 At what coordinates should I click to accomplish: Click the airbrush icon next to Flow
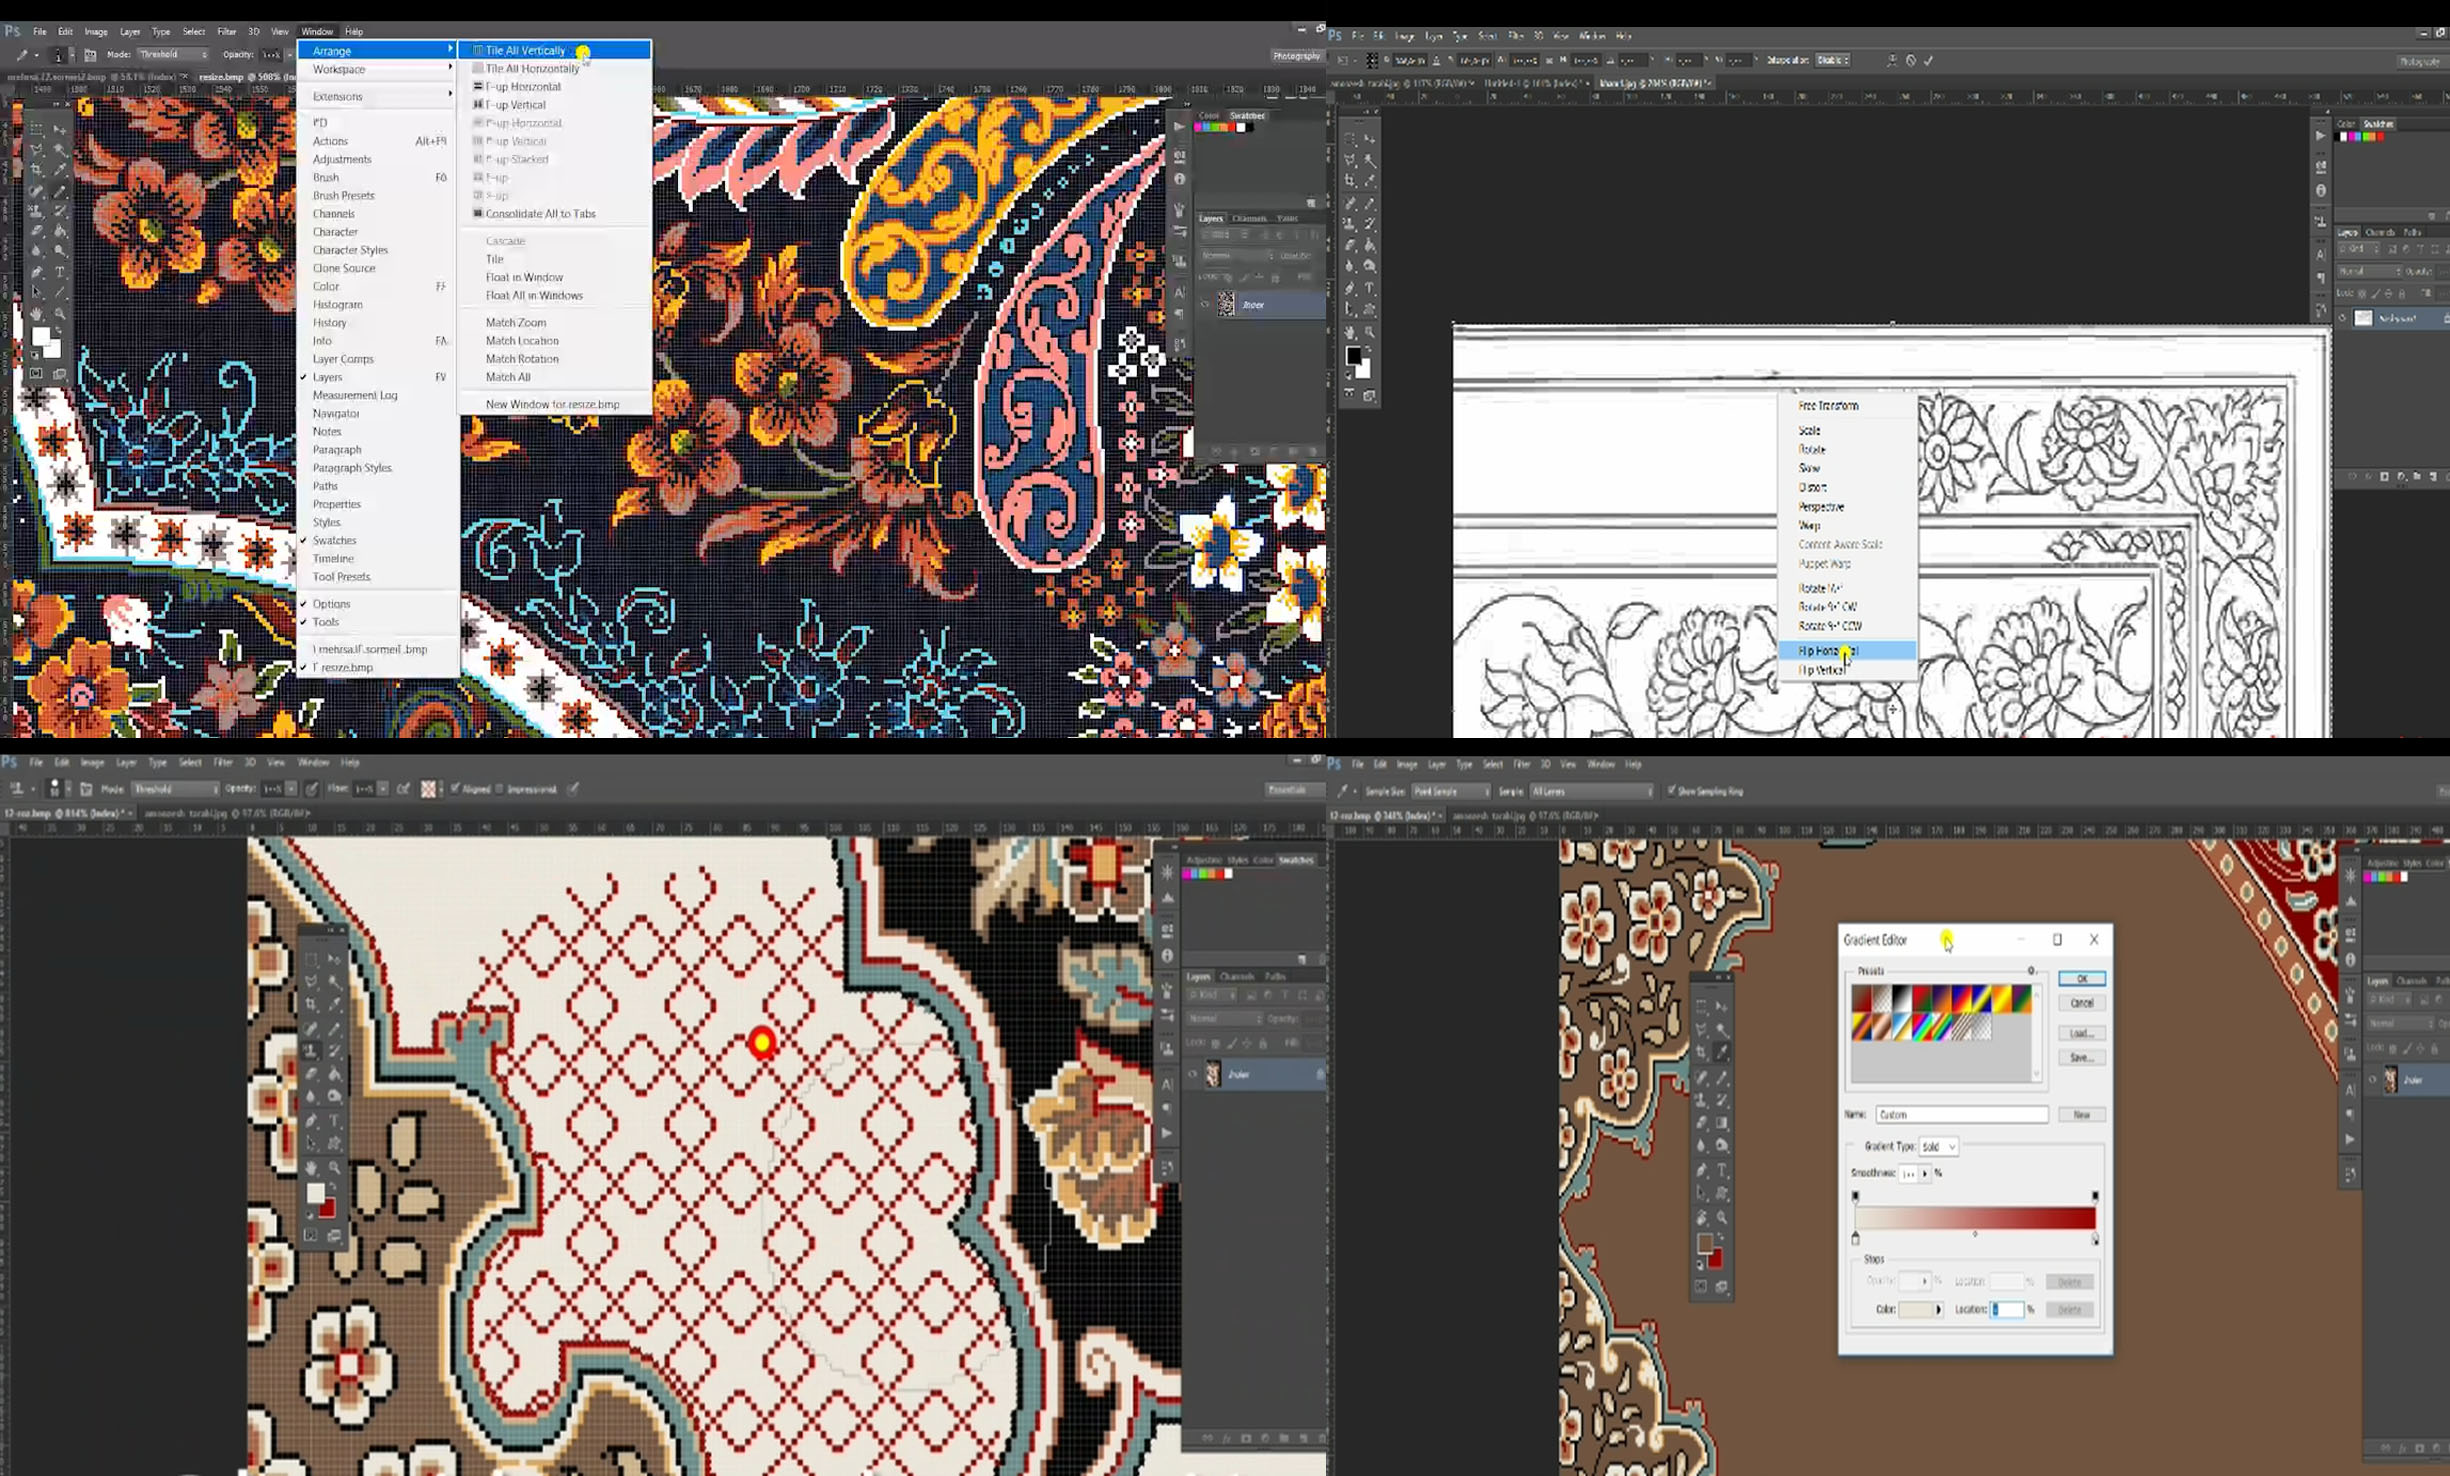pos(404,789)
